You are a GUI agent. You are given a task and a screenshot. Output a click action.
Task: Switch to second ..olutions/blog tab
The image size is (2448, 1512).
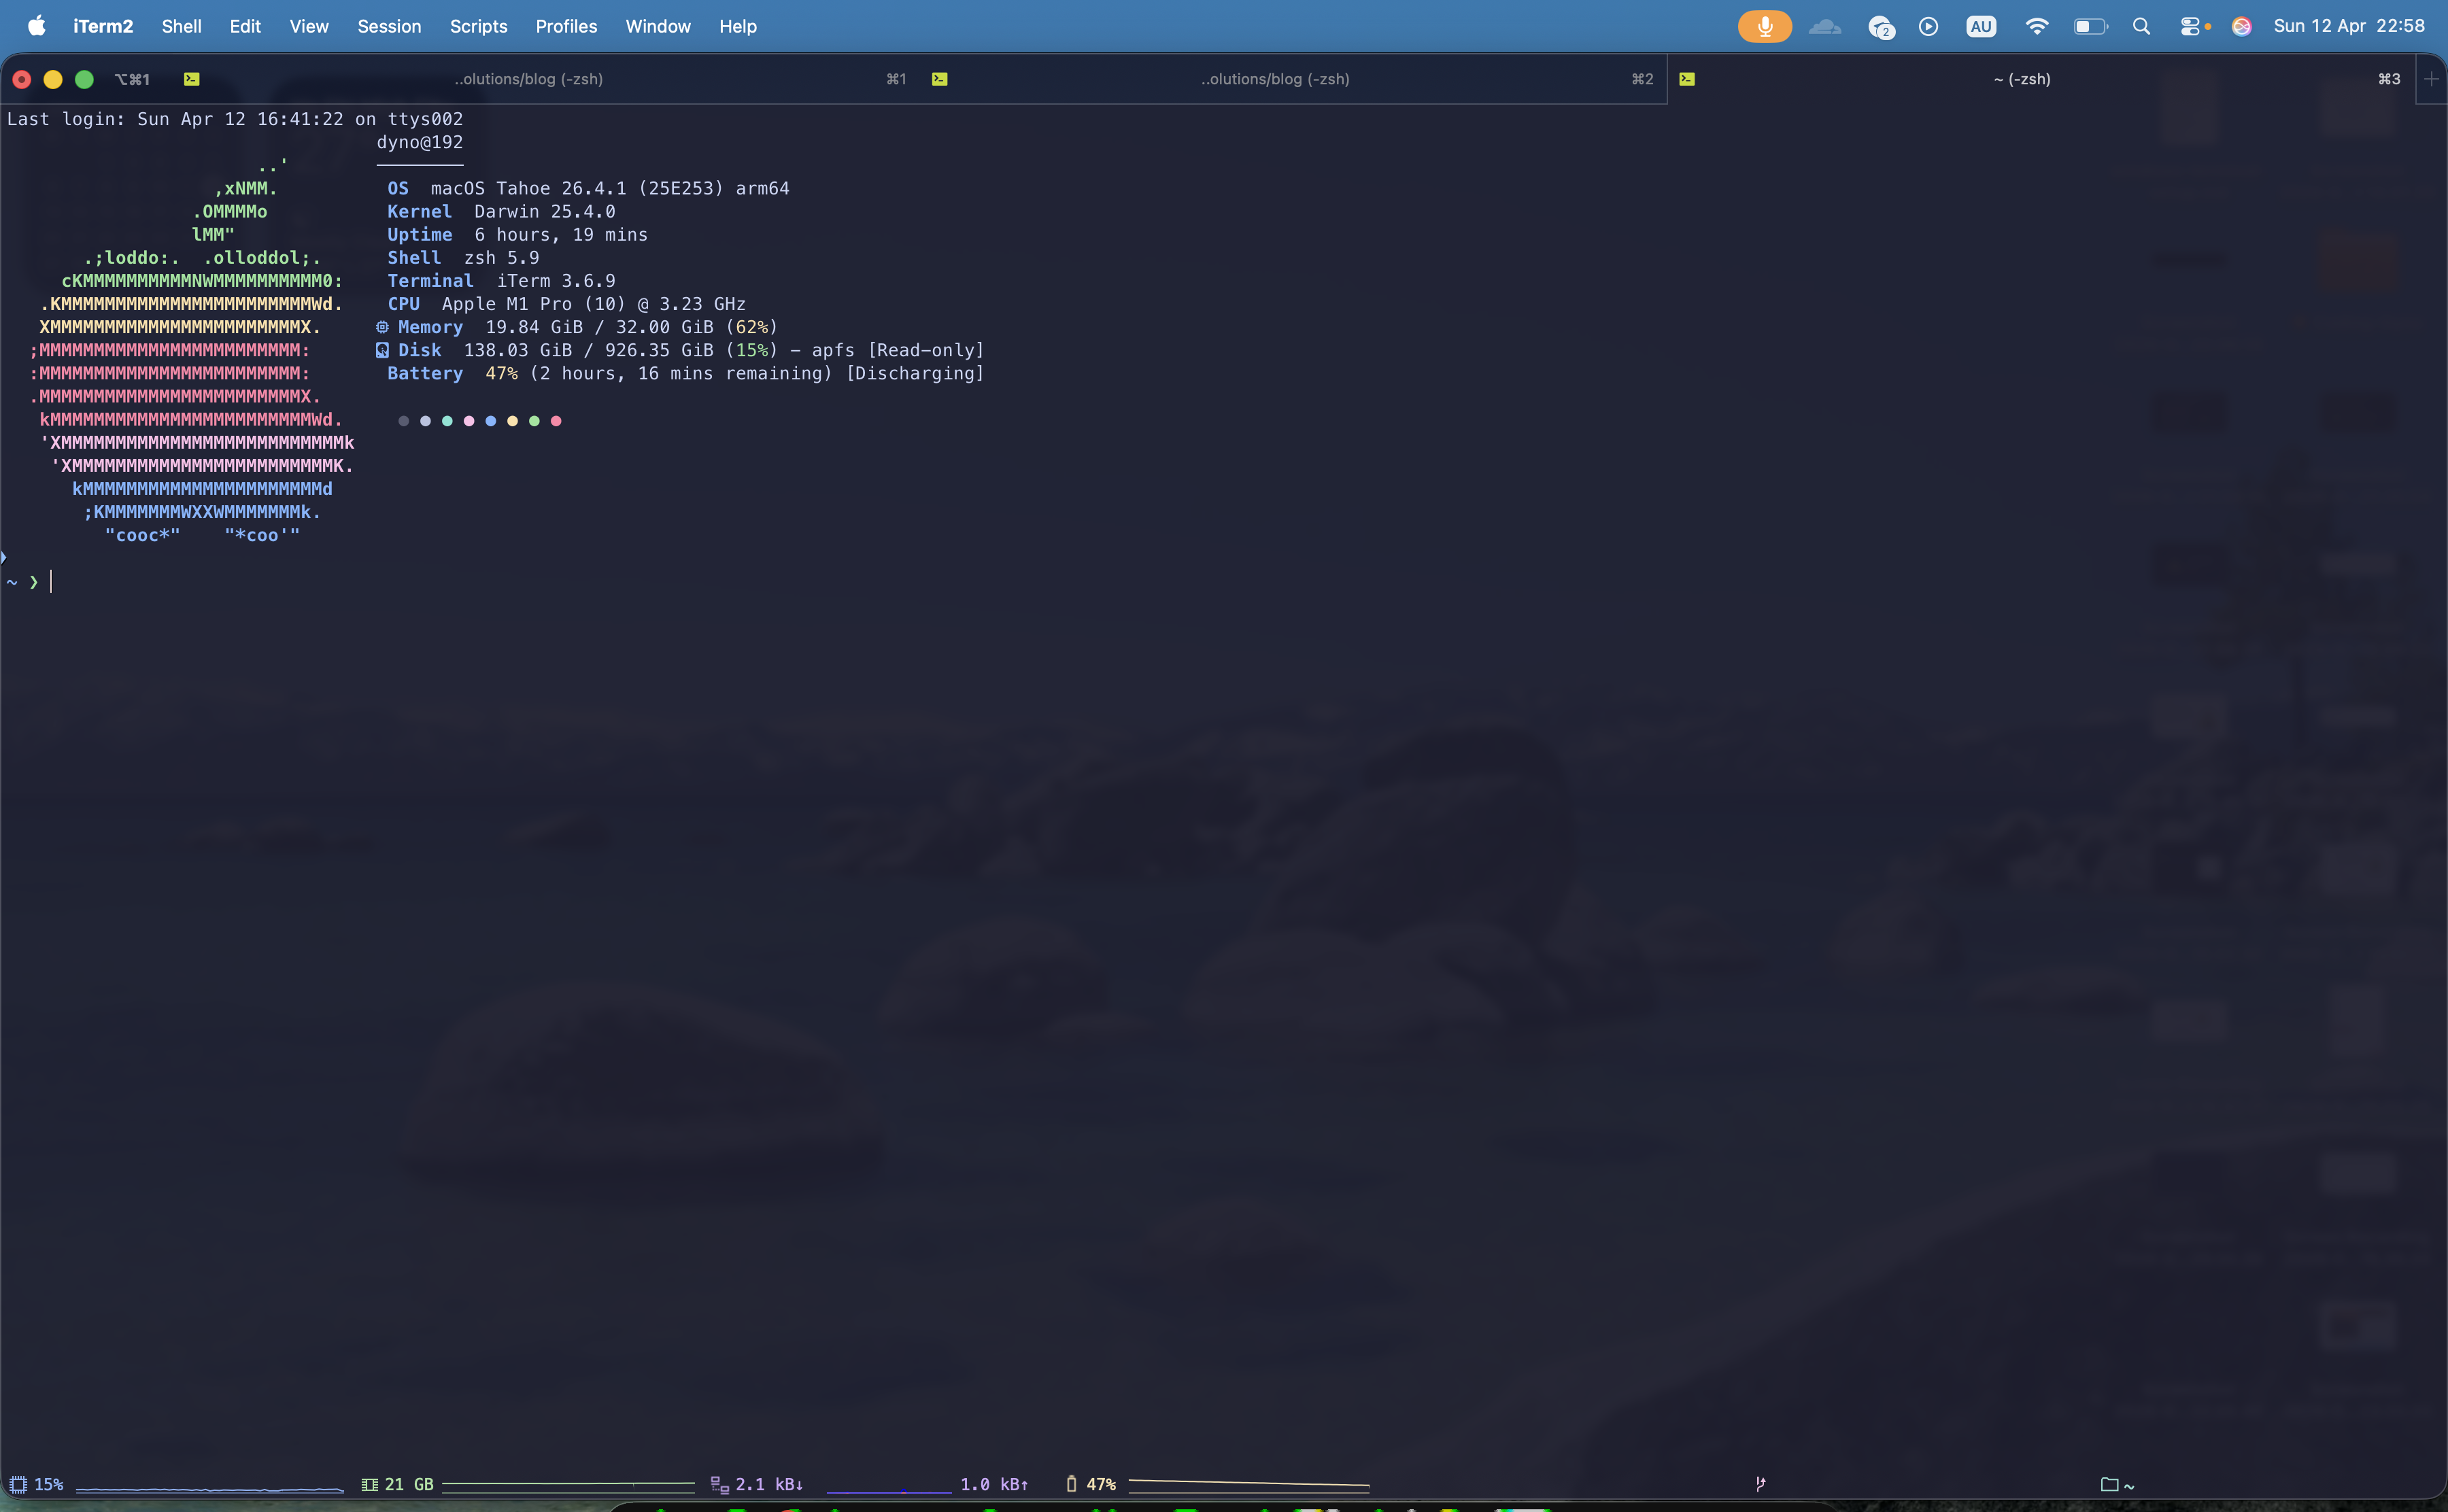1275,79
